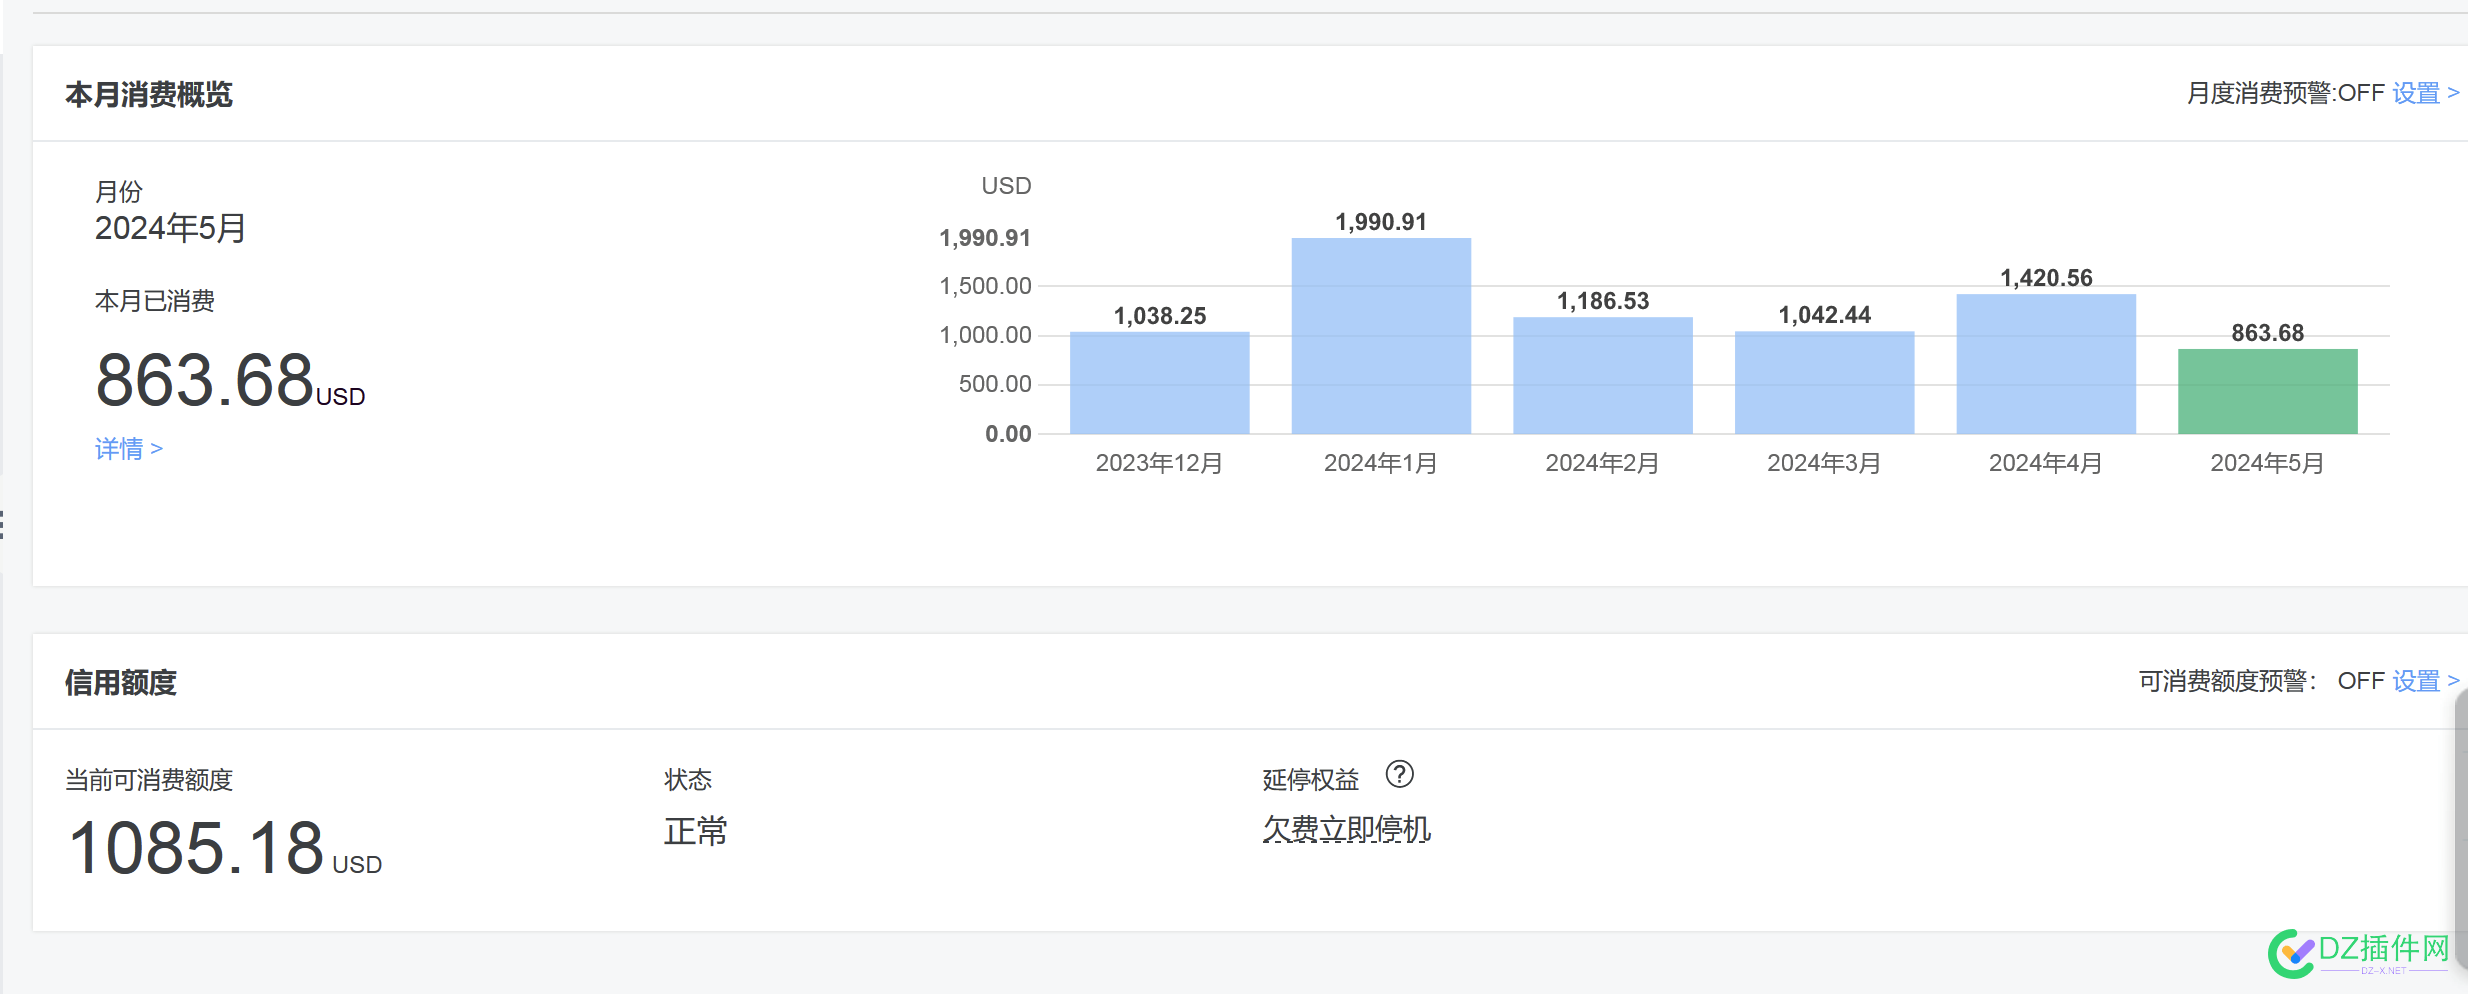
Task: Click the 1,500.00 y-axis label
Action: (x=985, y=286)
